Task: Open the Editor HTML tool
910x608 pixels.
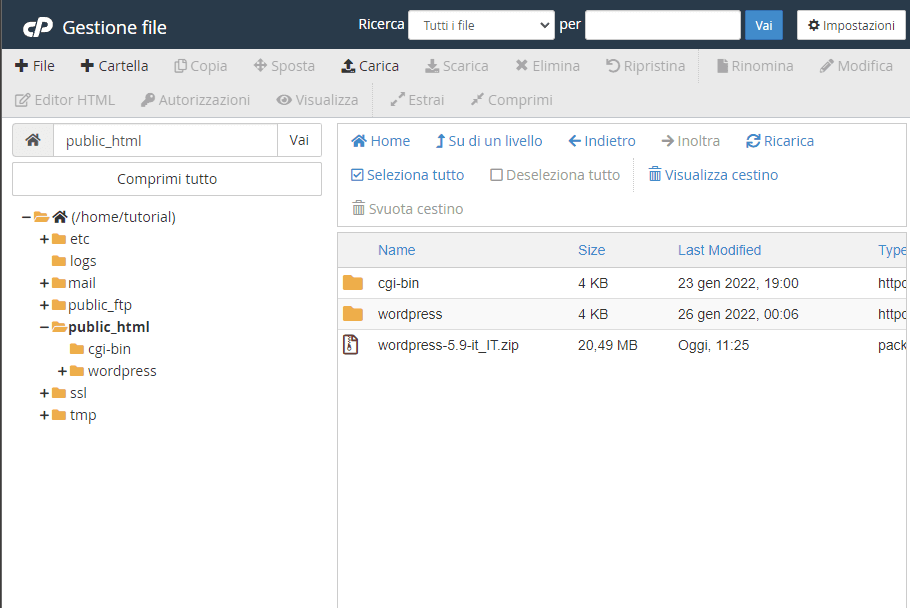Action: (x=65, y=100)
